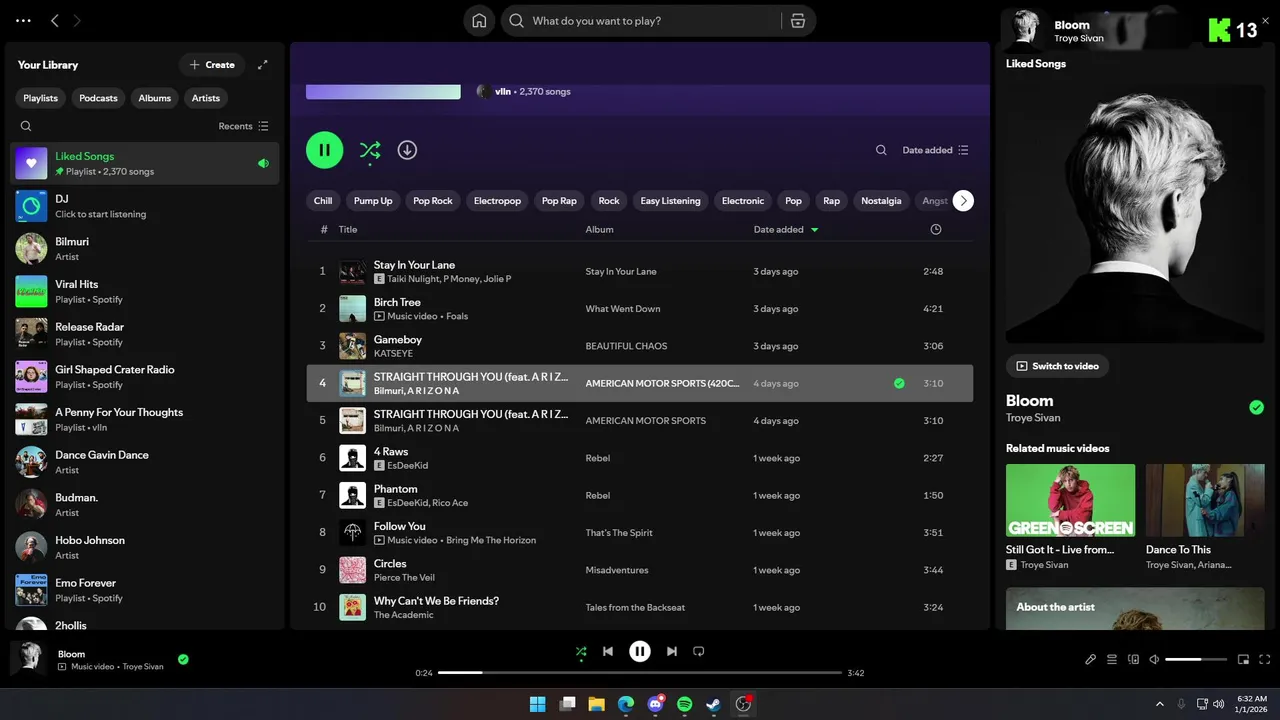Click the Create button in library
Screen dimensions: 1280x720
(x=212, y=65)
